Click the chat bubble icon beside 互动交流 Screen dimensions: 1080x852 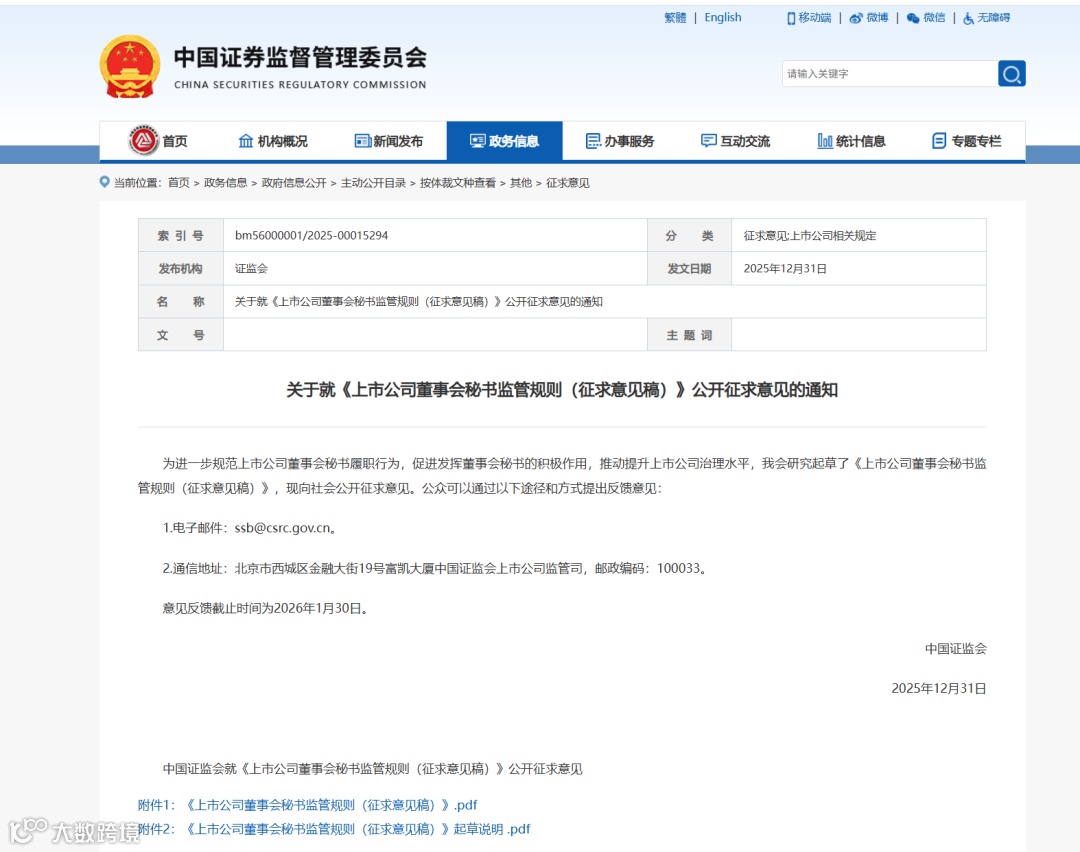pos(709,141)
